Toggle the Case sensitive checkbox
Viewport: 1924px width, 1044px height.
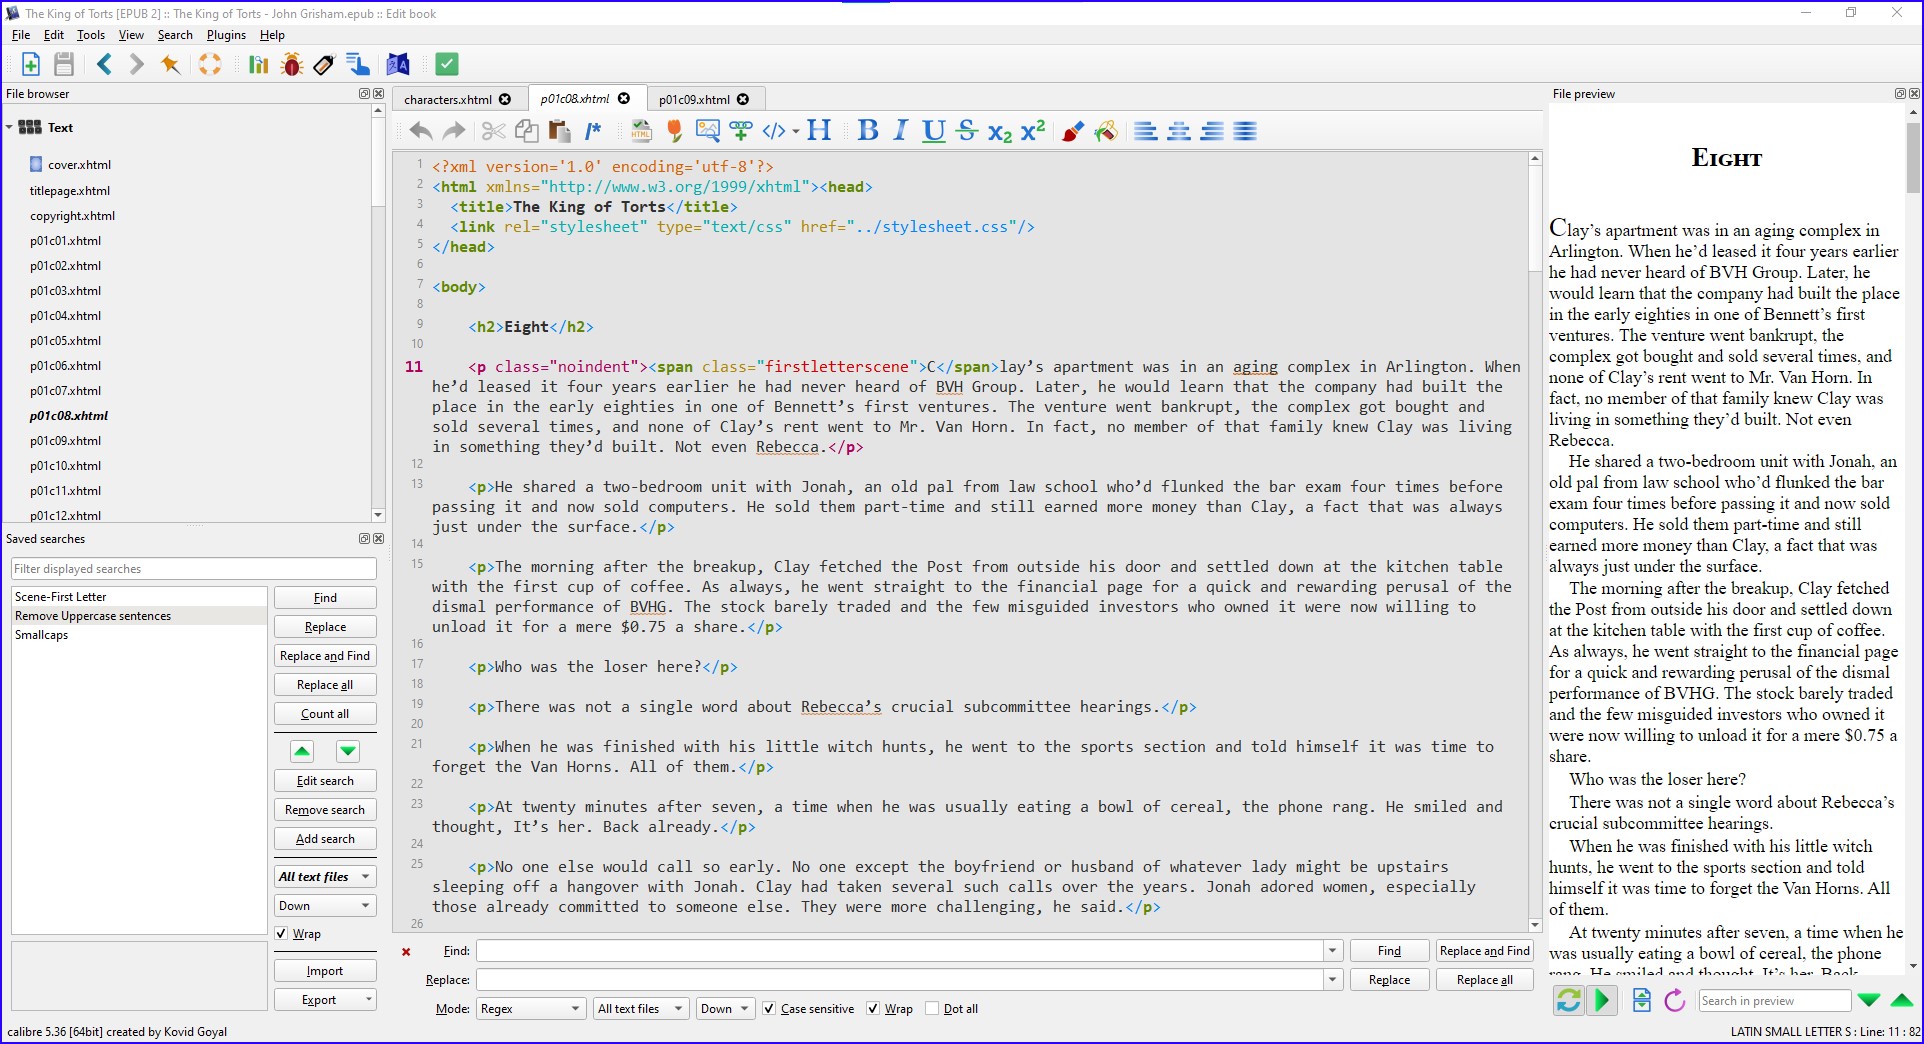tap(769, 1009)
